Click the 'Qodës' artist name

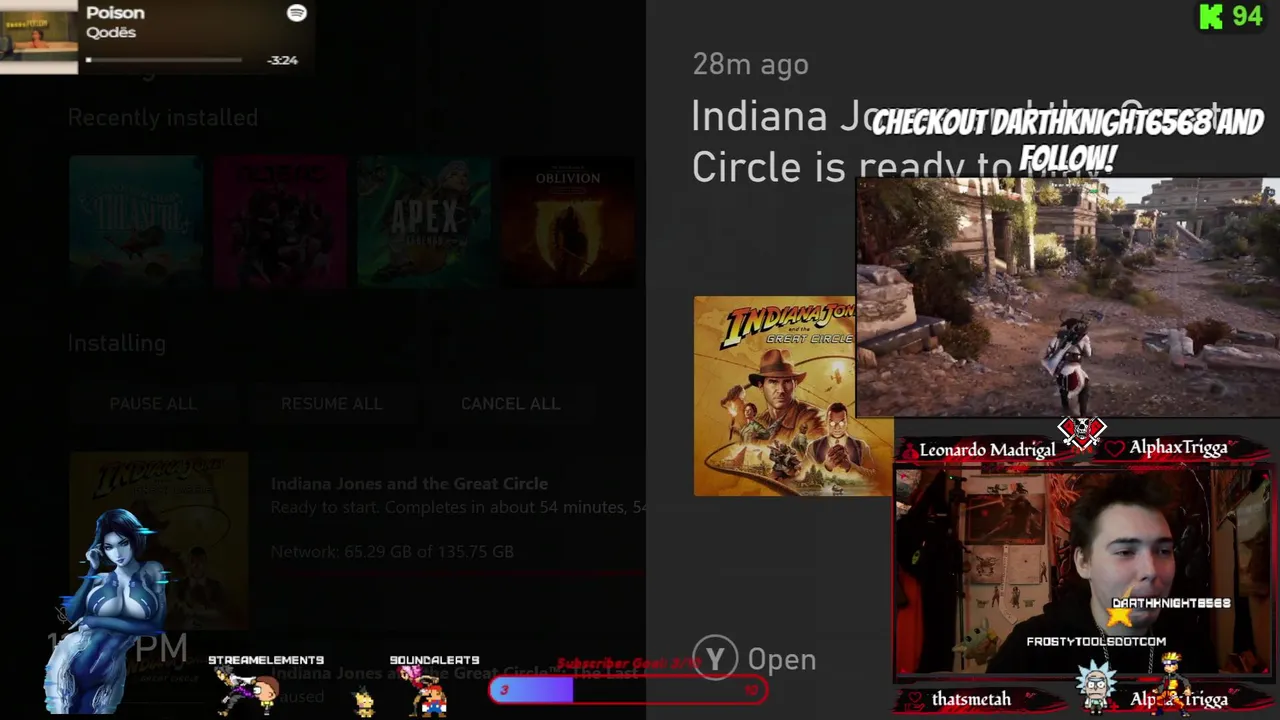(x=111, y=33)
